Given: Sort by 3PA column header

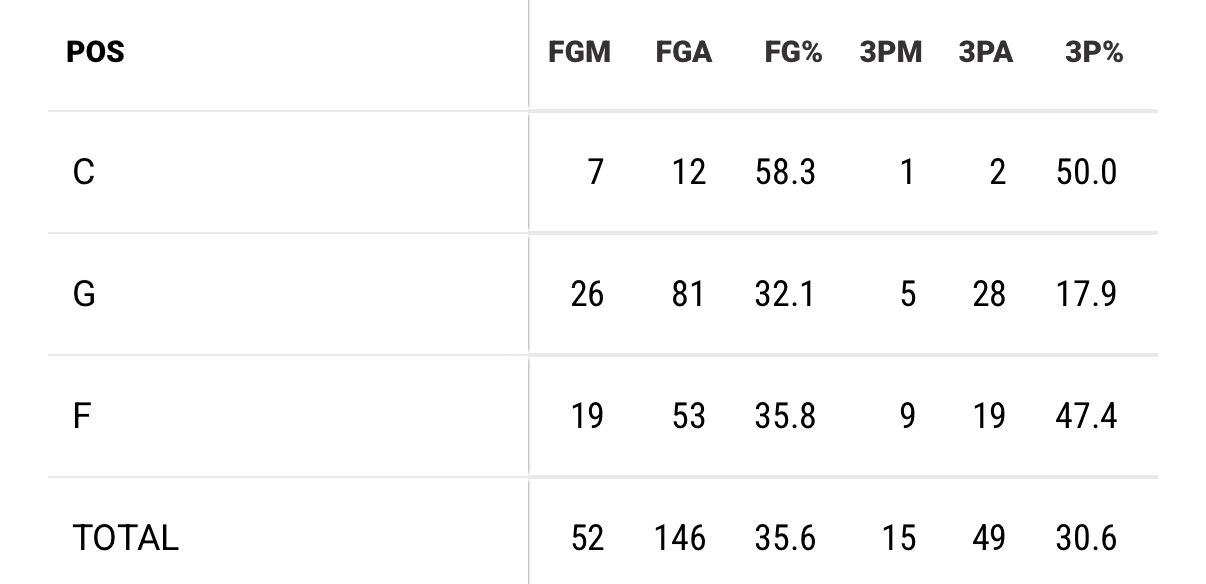Looking at the screenshot, I should 985,53.
